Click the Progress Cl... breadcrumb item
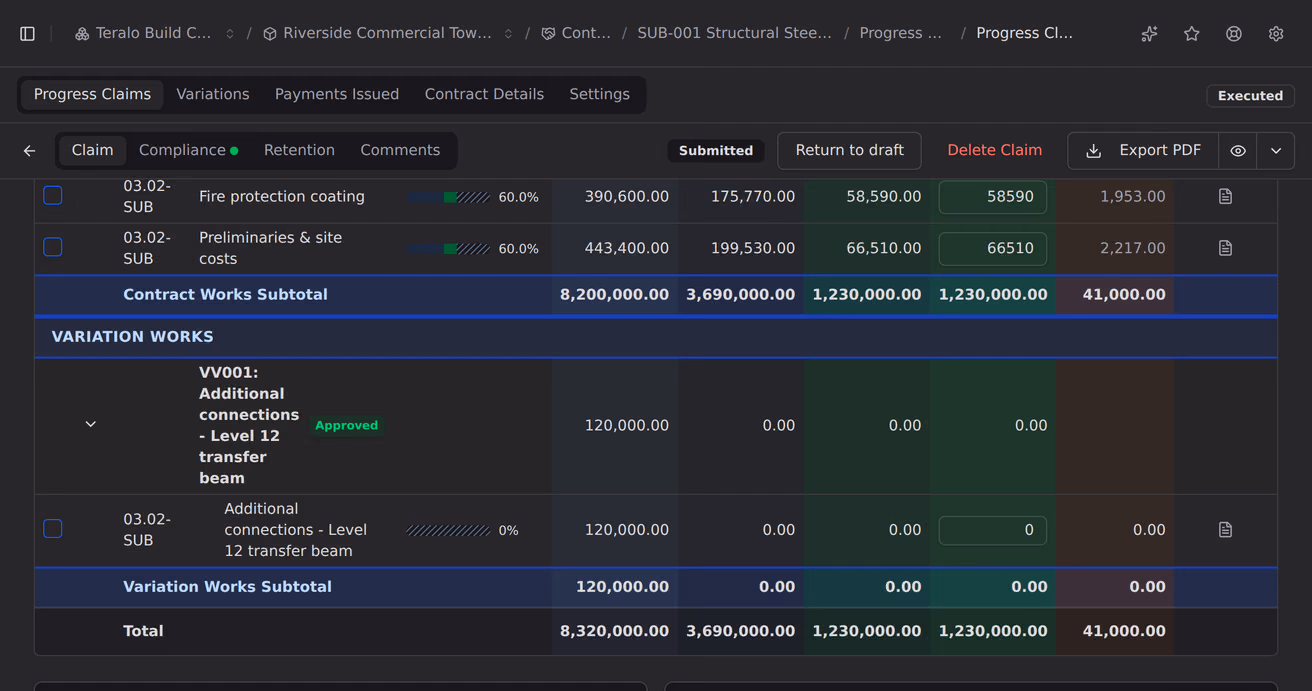The width and height of the screenshot is (1312, 691). pos(1024,34)
